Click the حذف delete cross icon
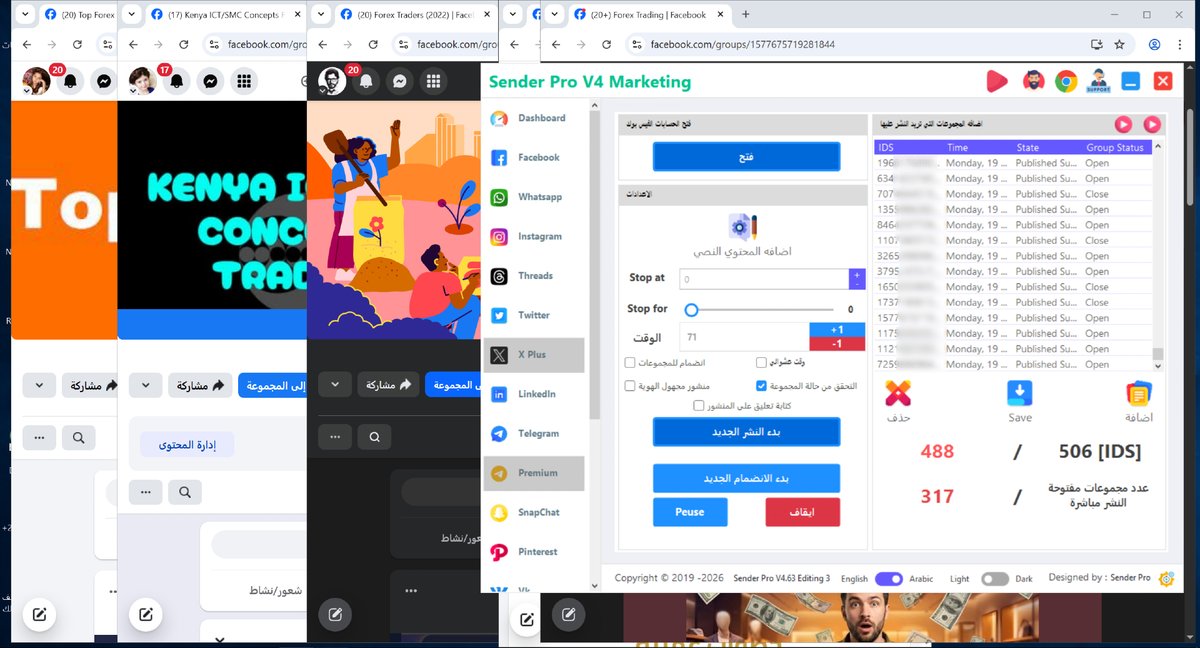Viewport: 1200px width, 648px height. pos(898,393)
